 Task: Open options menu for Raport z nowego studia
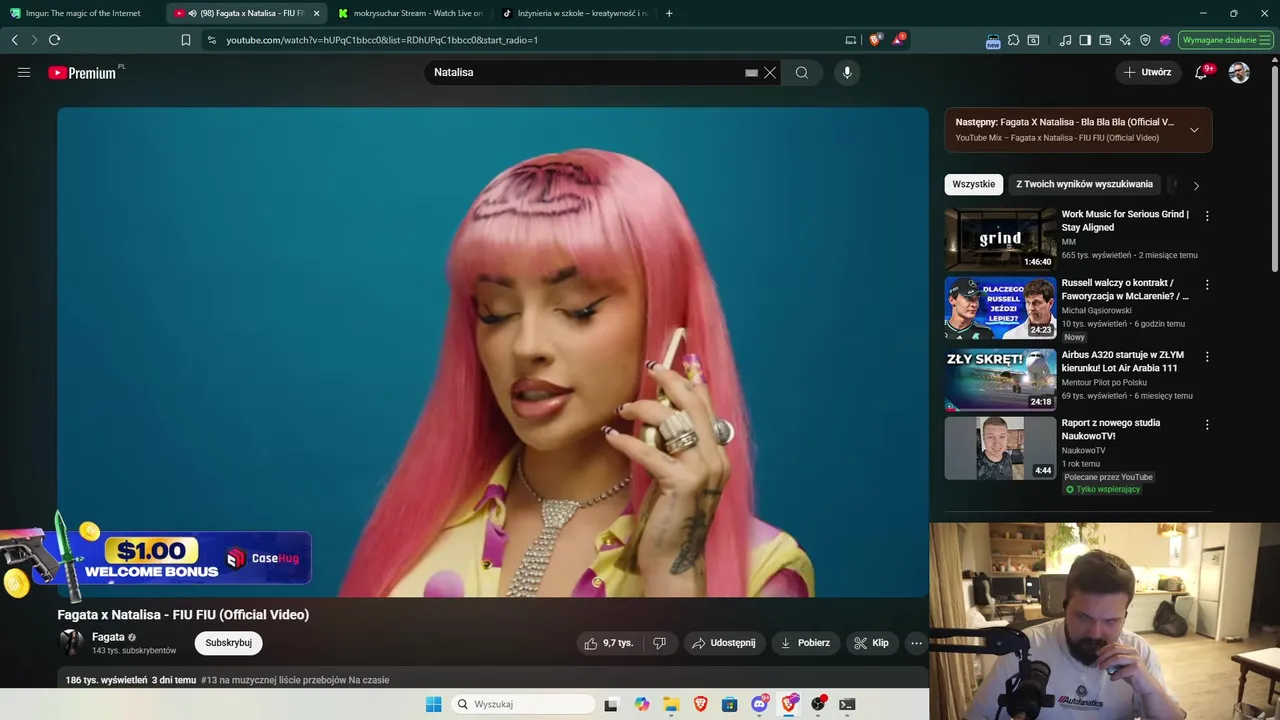1207,425
